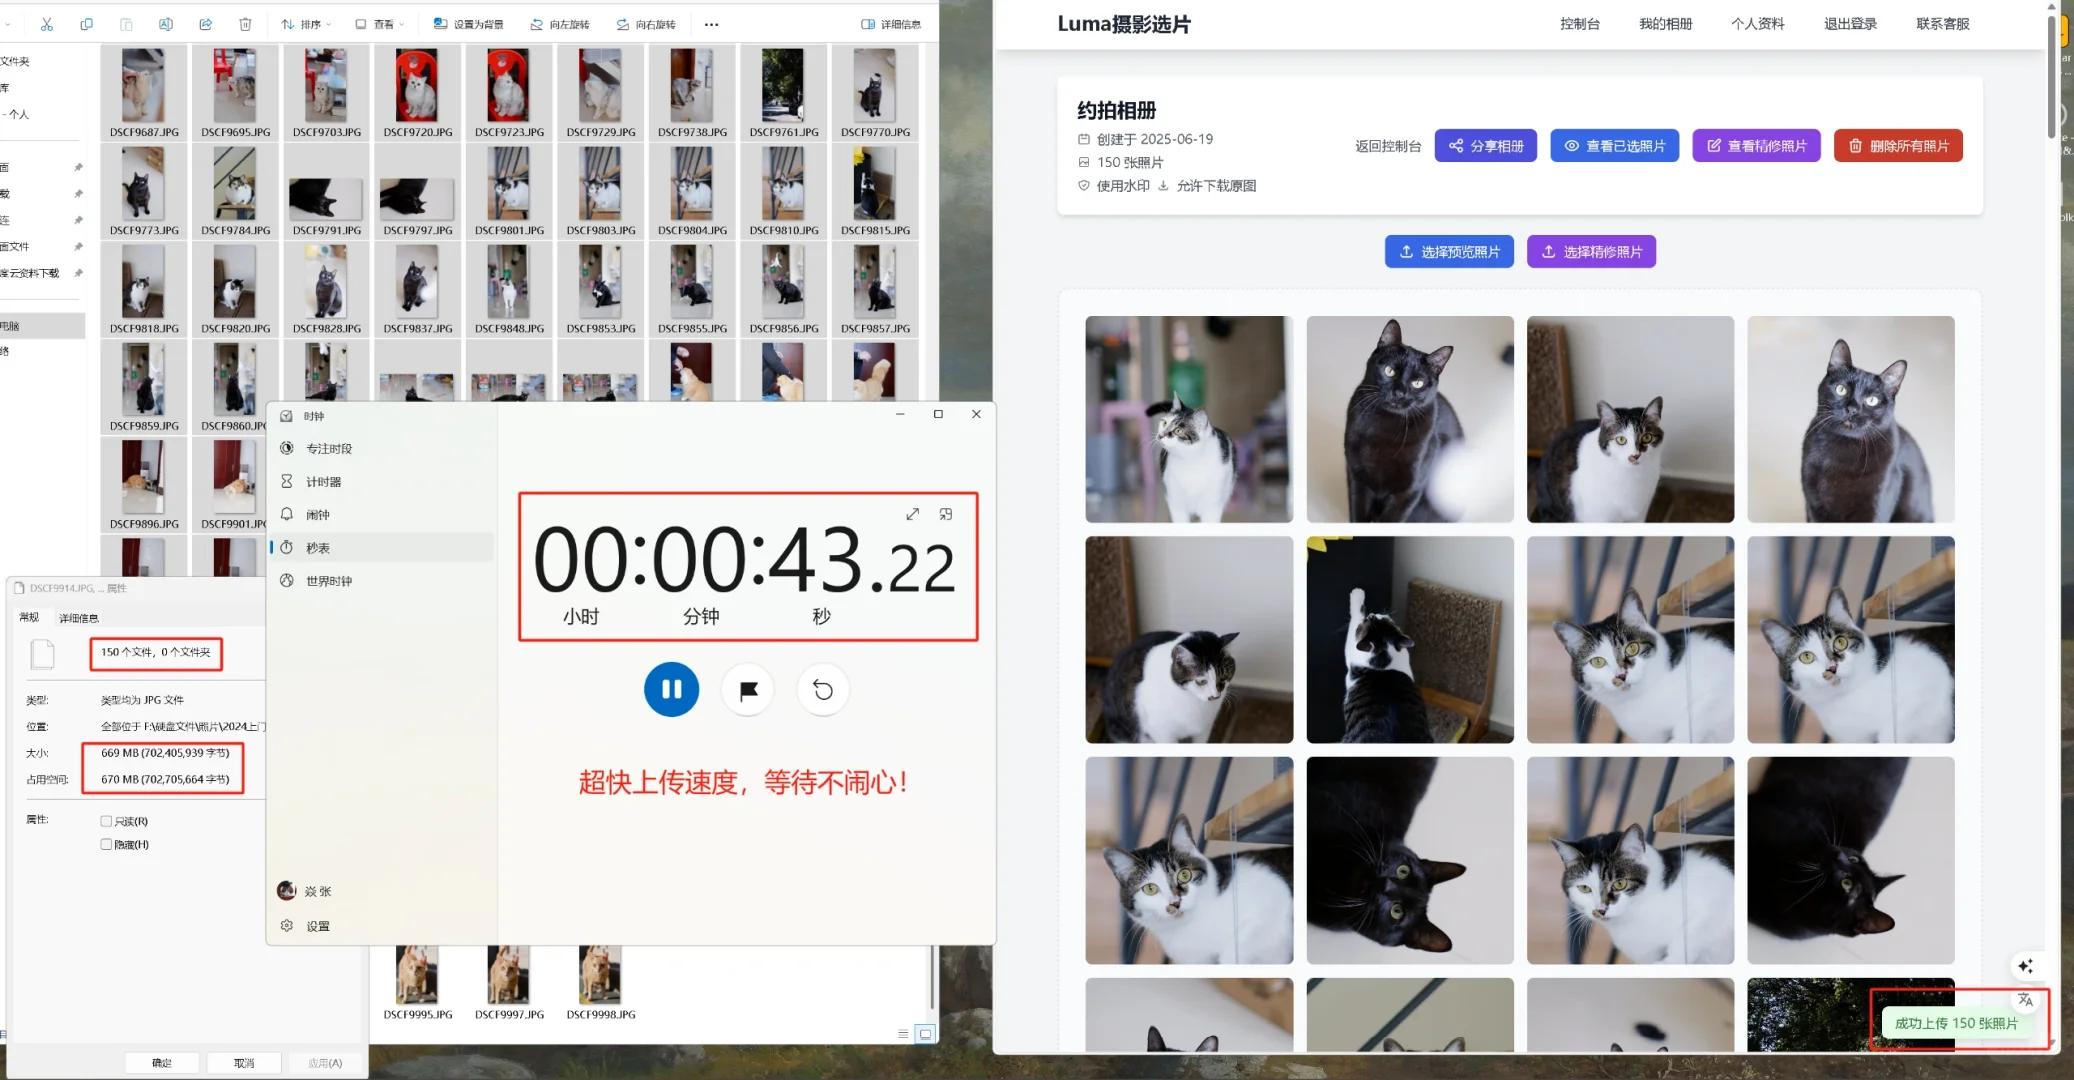This screenshot has width=2074, height=1080.
Task: Open the 查看 view dropdown
Action: [x=380, y=24]
